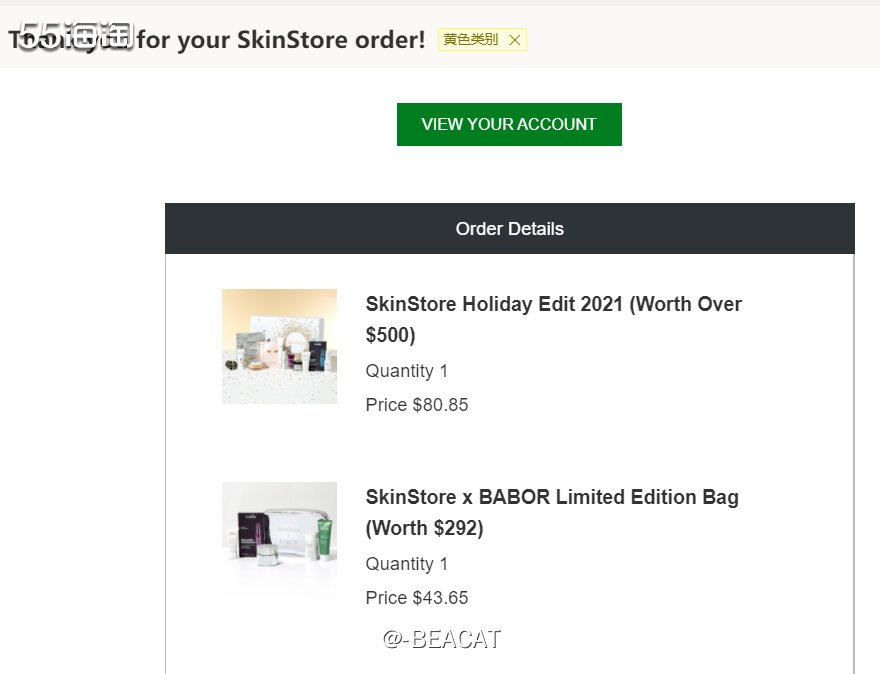Click Quantity 1 under BABOR Bag

[x=407, y=564]
